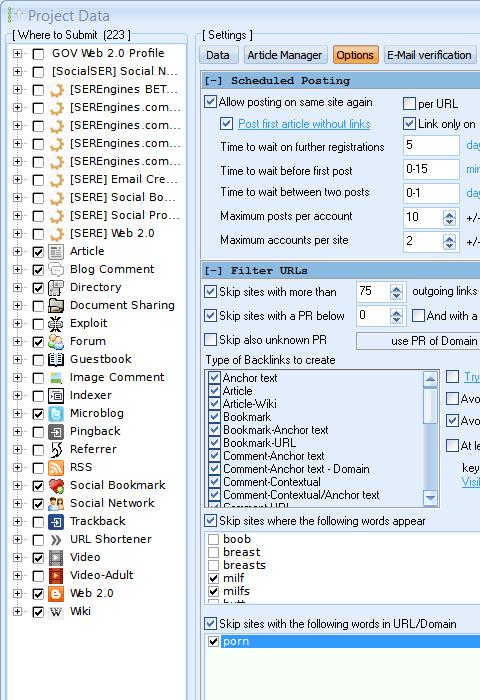Click the Exploit bug icon
480x700 pixels.
point(56,323)
